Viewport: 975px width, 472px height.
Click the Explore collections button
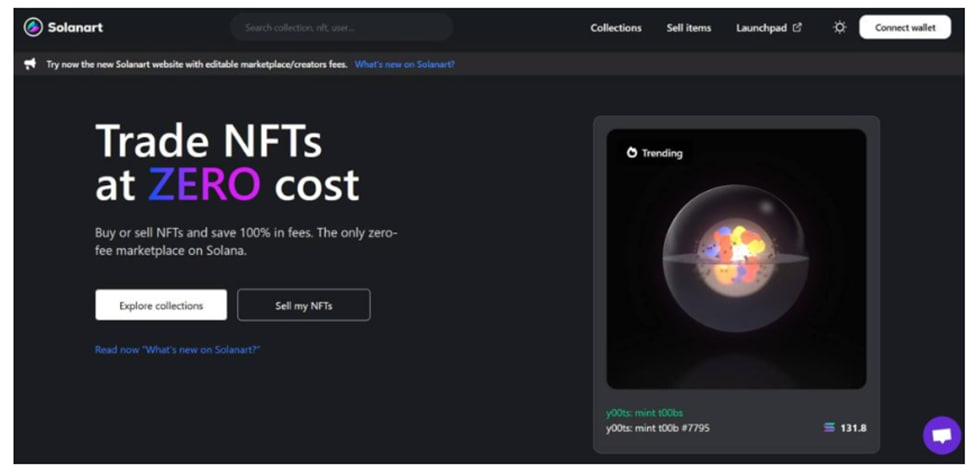click(161, 305)
